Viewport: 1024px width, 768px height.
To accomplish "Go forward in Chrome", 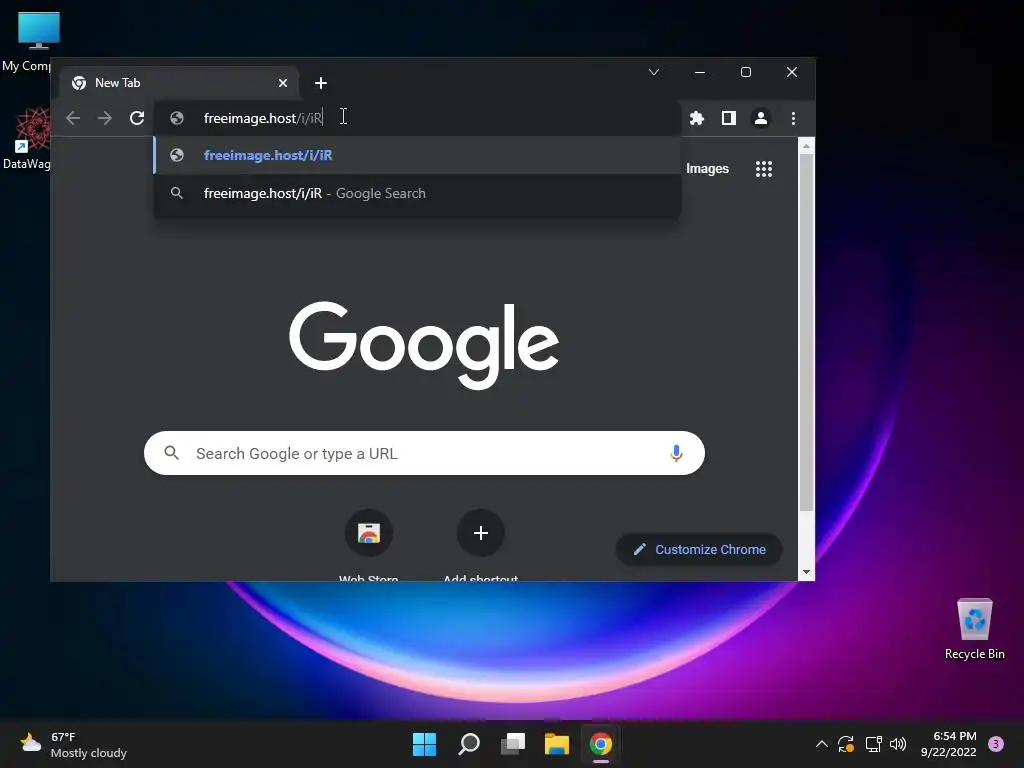I will pos(104,118).
